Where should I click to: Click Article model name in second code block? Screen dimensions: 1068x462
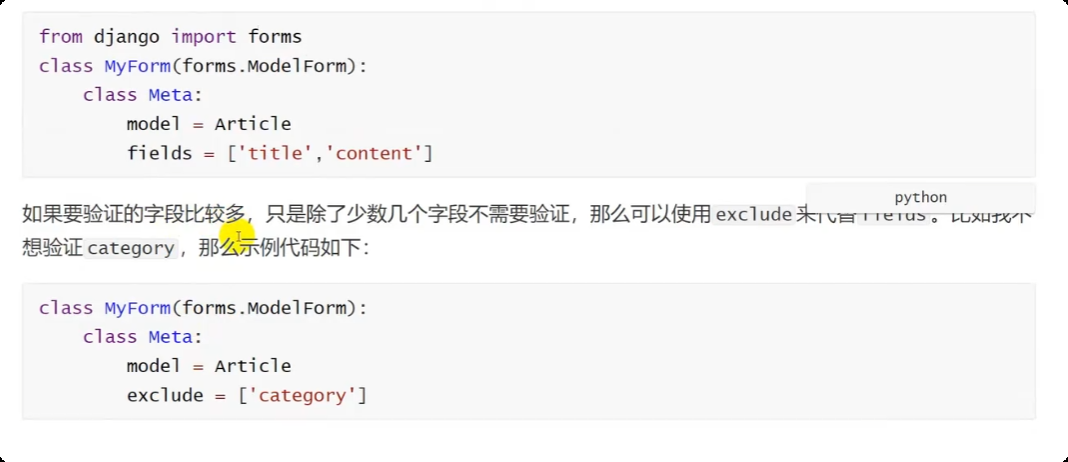coord(253,366)
